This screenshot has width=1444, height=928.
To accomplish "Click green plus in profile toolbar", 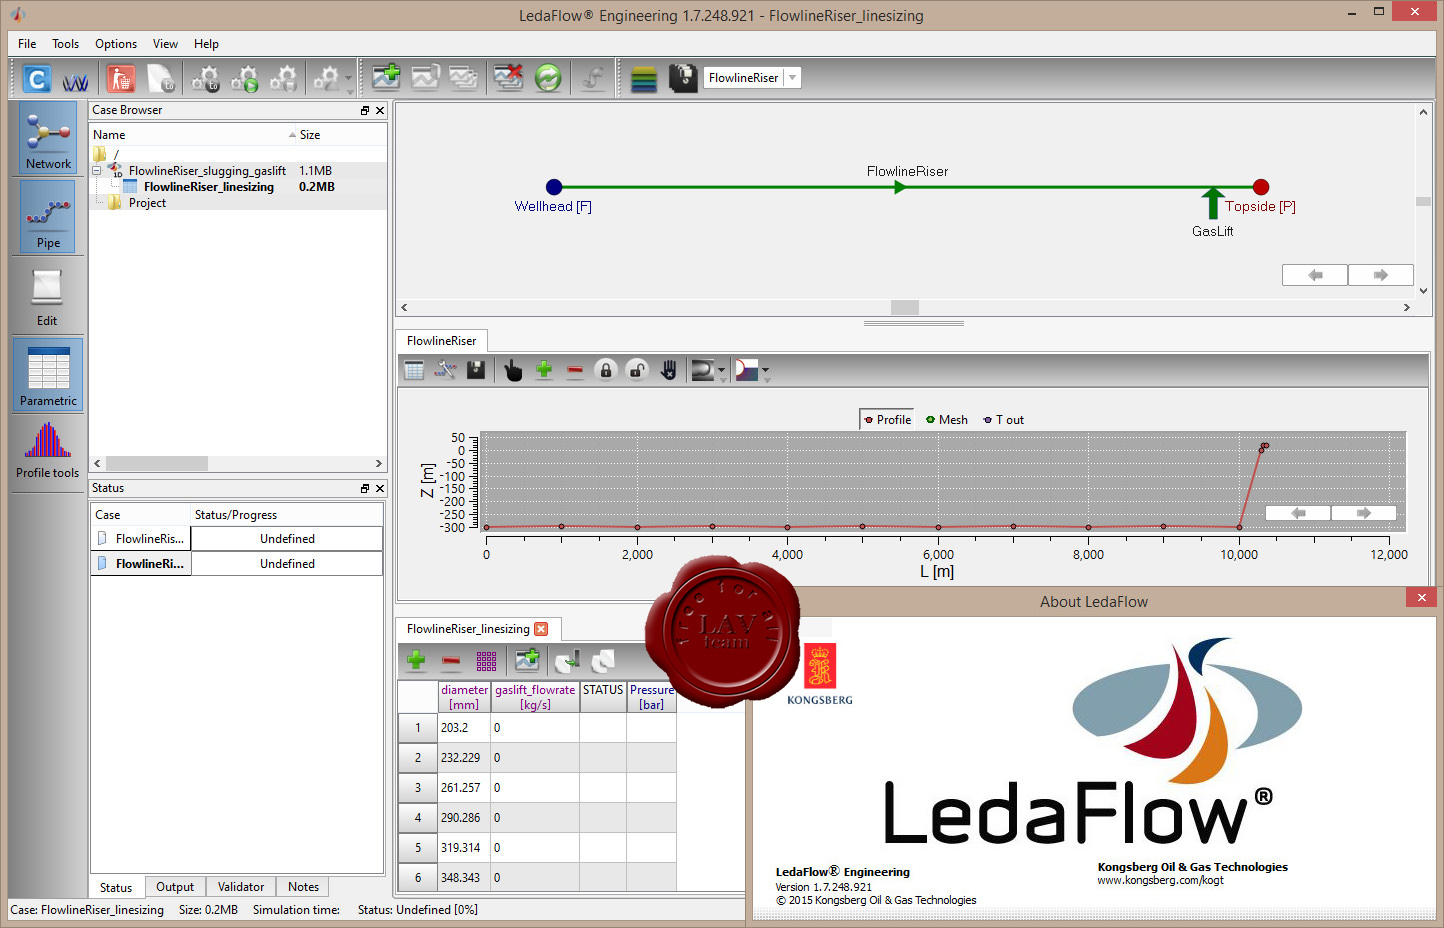I will [x=544, y=370].
